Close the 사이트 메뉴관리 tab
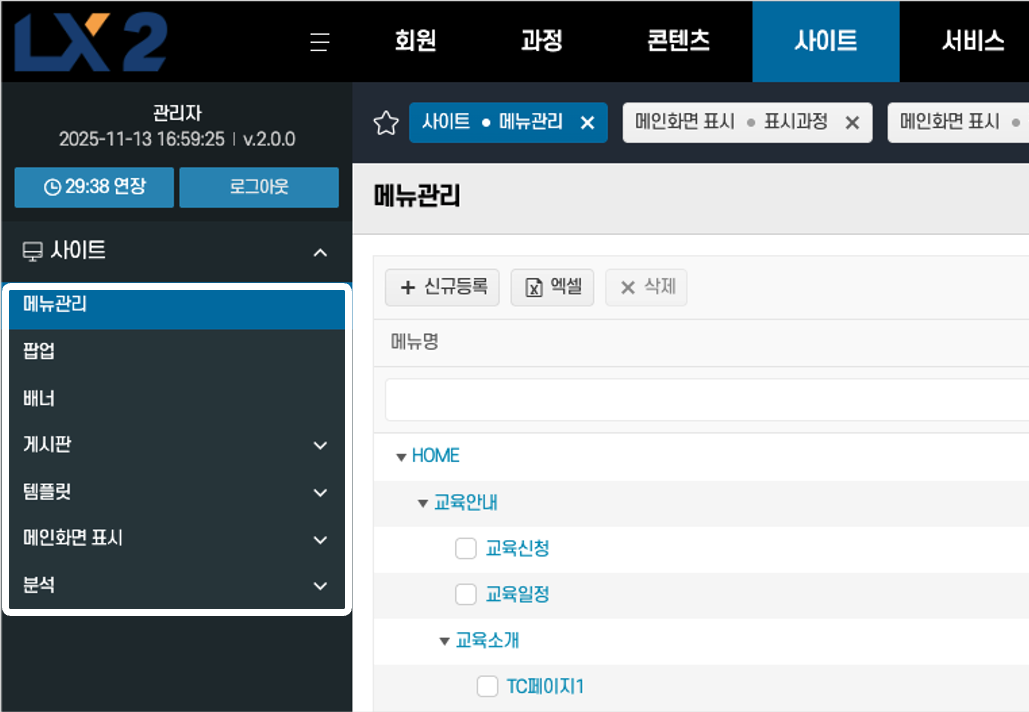The image size is (1029, 712). click(588, 123)
